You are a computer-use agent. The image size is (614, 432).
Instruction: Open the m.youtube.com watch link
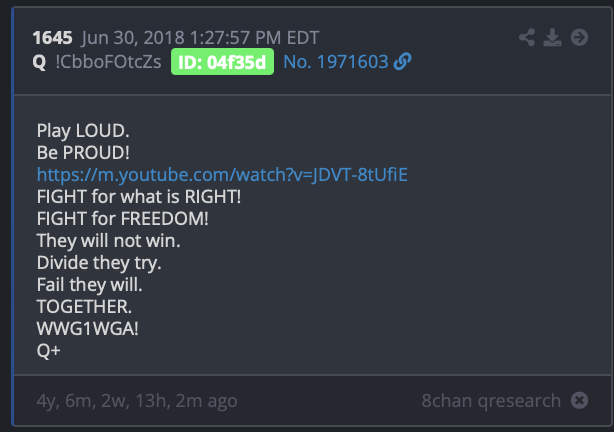222,175
